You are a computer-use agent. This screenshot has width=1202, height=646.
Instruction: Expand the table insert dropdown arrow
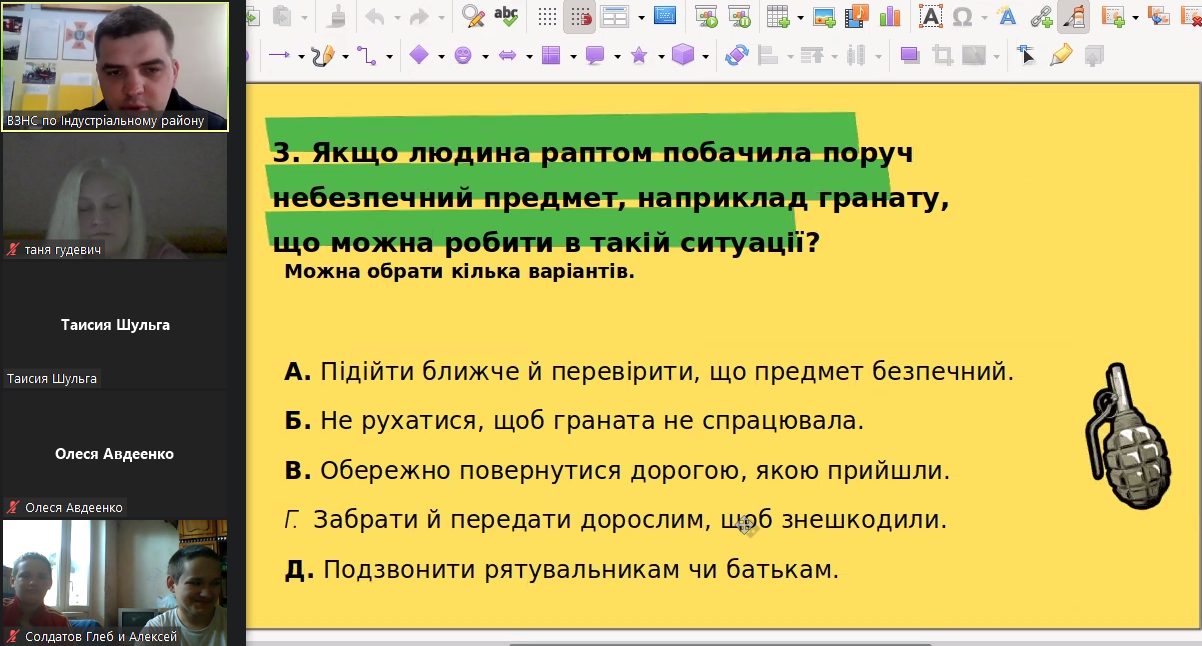pos(800,17)
